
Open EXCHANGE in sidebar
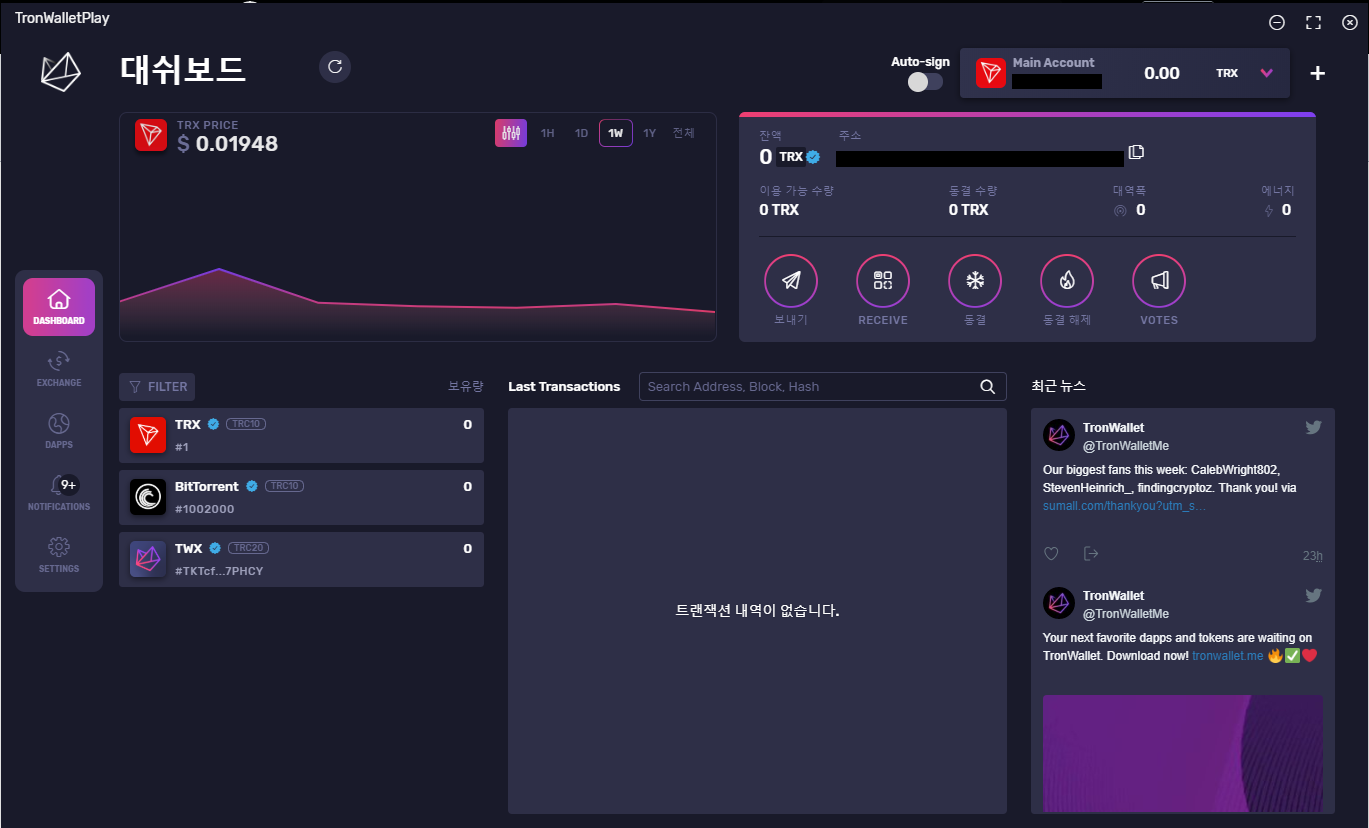click(59, 369)
